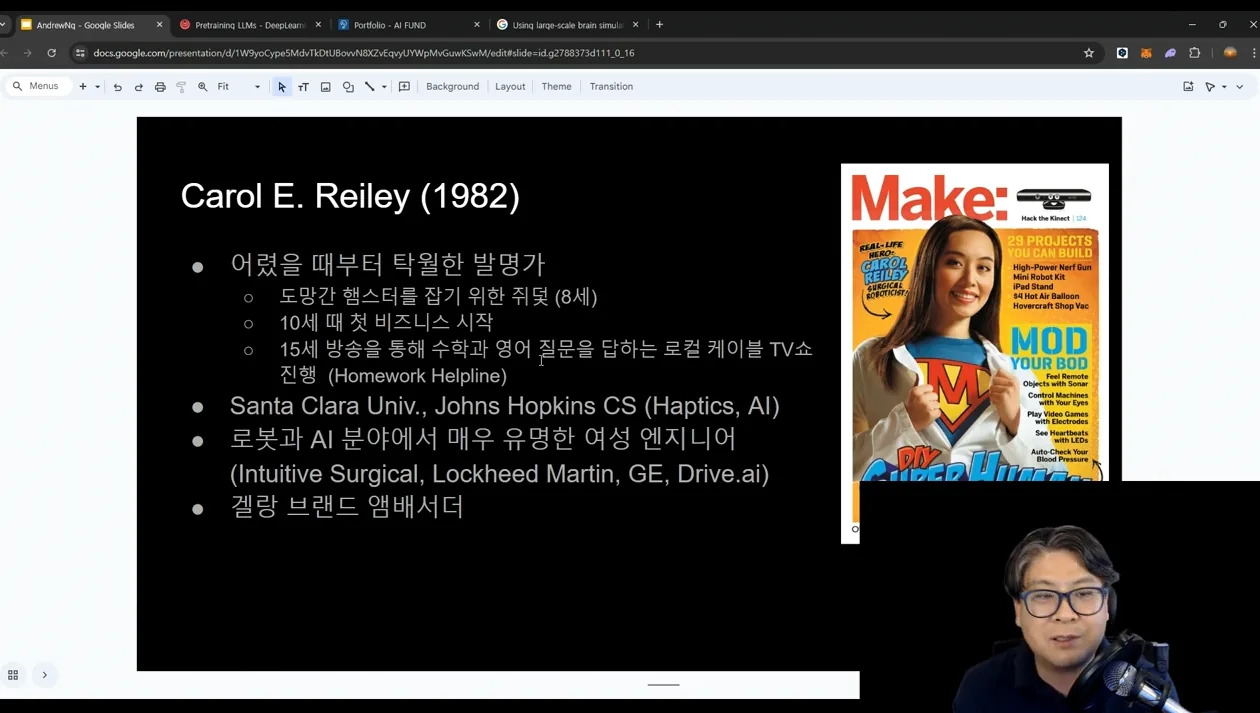This screenshot has height=713, width=1260.
Task: Open a new browser tab
Action: click(x=659, y=25)
